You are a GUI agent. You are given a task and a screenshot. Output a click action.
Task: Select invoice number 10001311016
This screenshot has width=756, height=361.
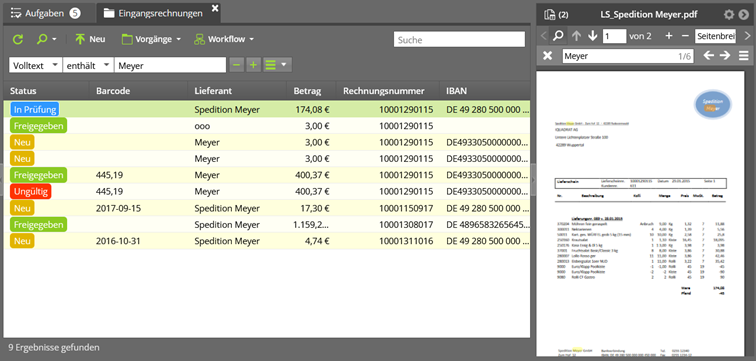[x=406, y=241]
